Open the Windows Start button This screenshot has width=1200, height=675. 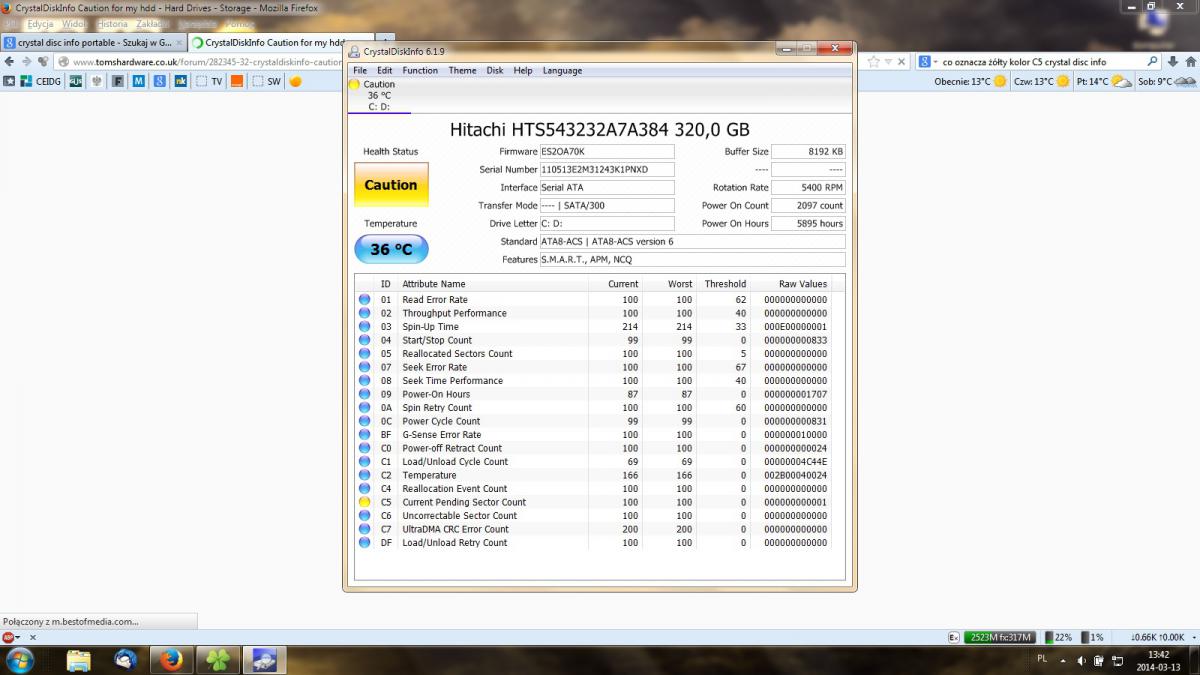point(19,660)
